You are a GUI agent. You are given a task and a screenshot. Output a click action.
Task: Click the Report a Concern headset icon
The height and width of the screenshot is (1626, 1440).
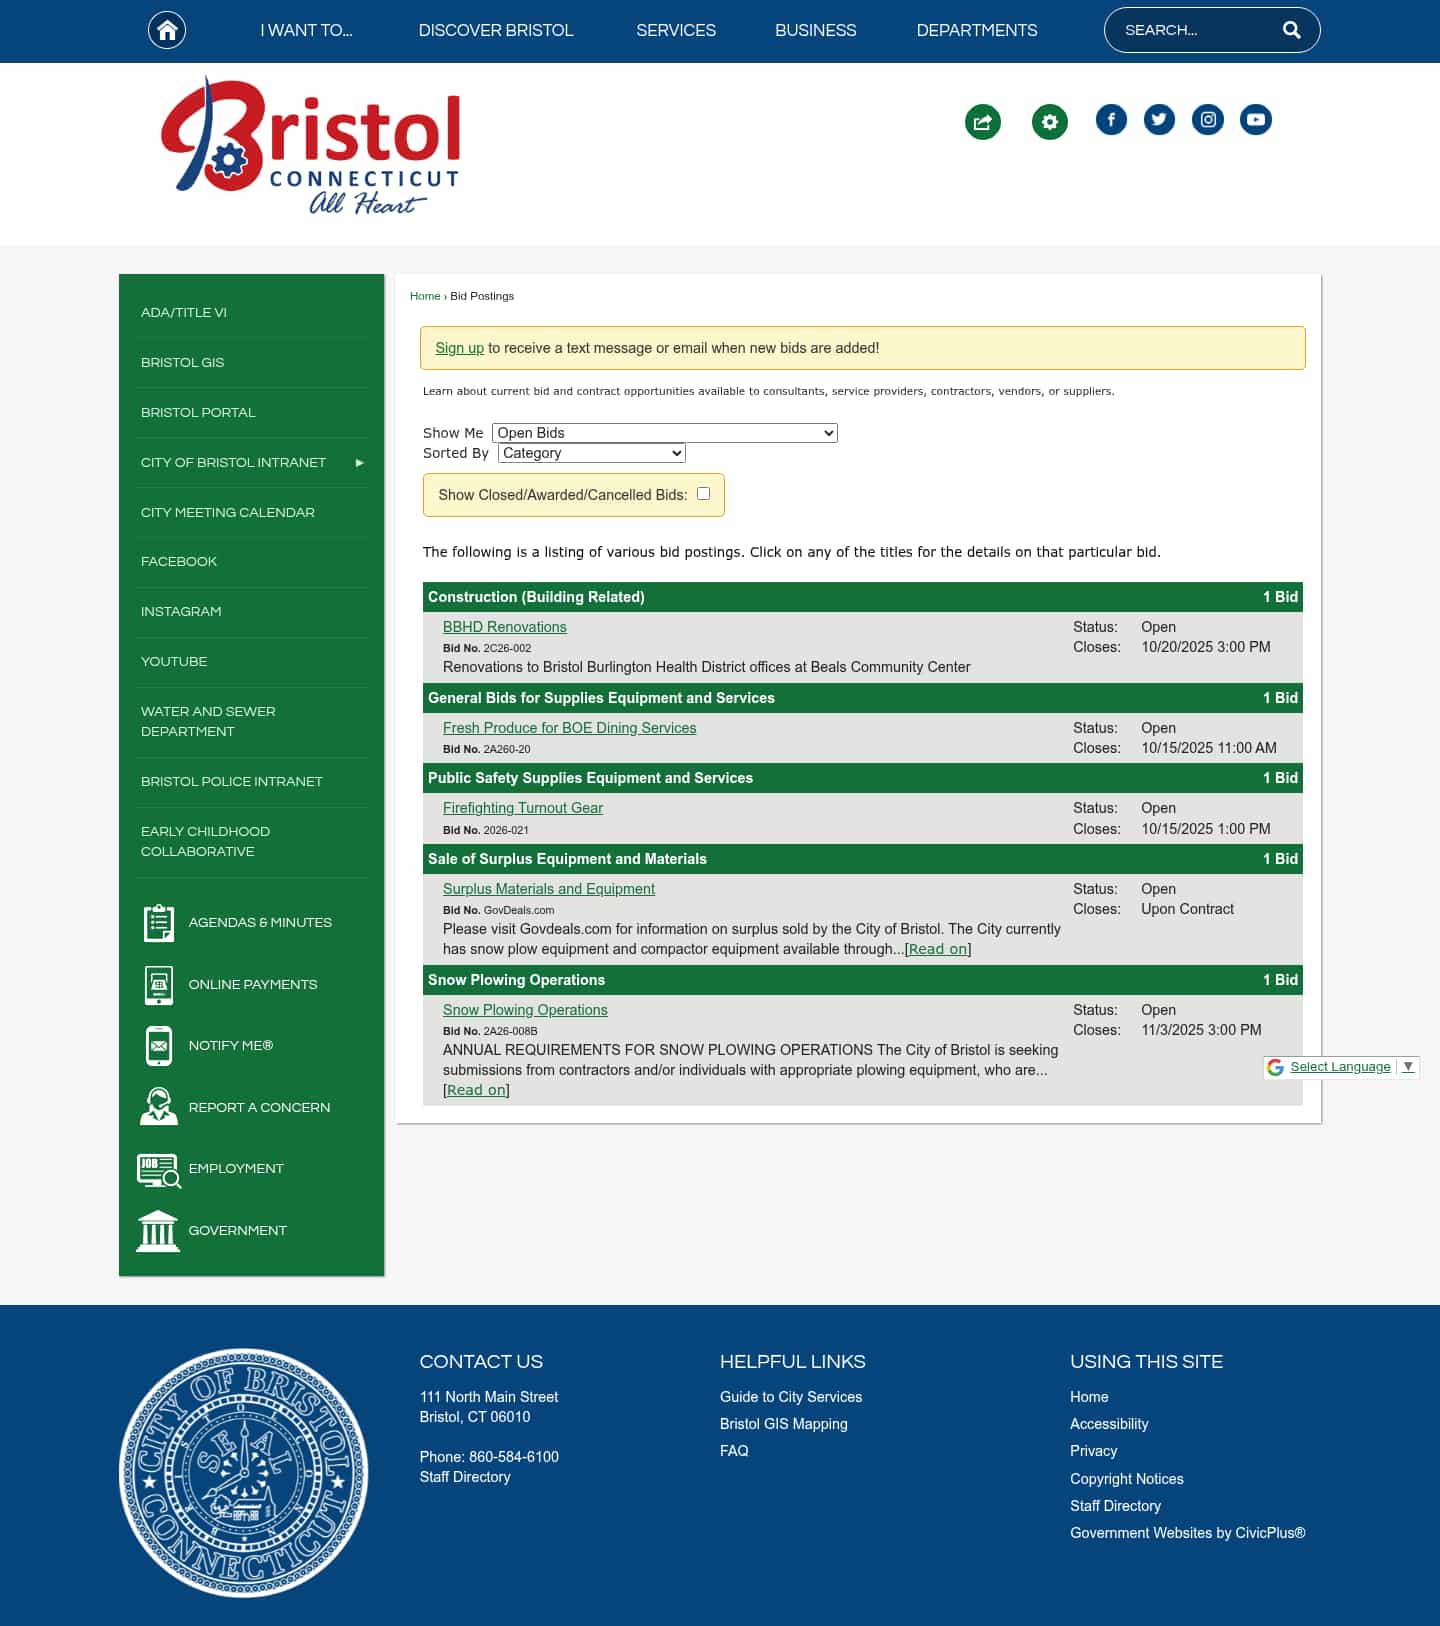tap(158, 1107)
